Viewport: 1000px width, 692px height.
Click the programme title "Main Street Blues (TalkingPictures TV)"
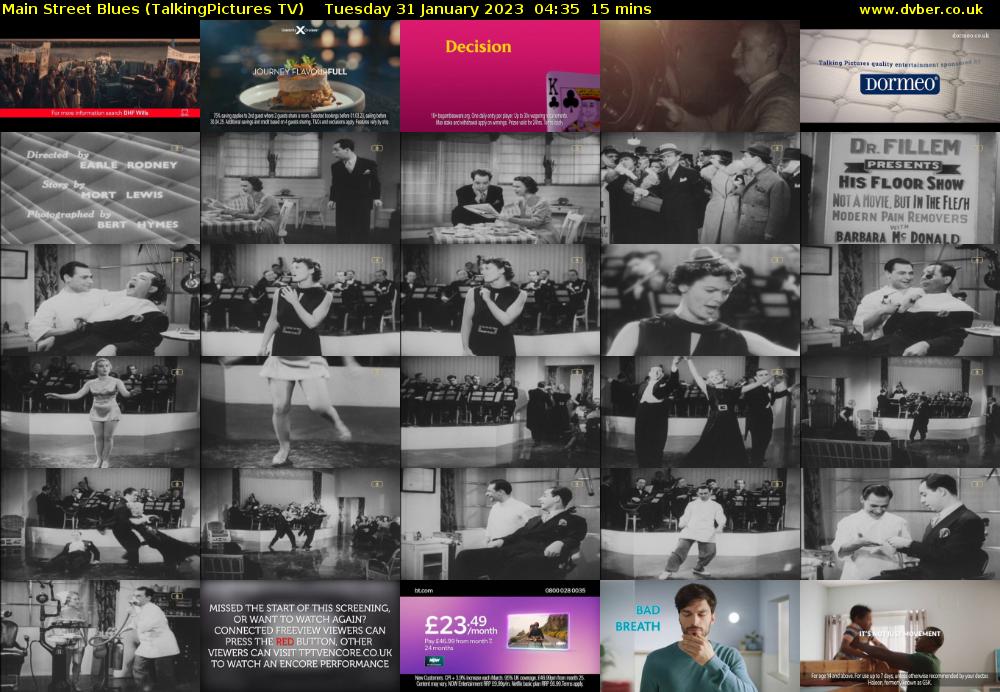pyautogui.click(x=153, y=10)
